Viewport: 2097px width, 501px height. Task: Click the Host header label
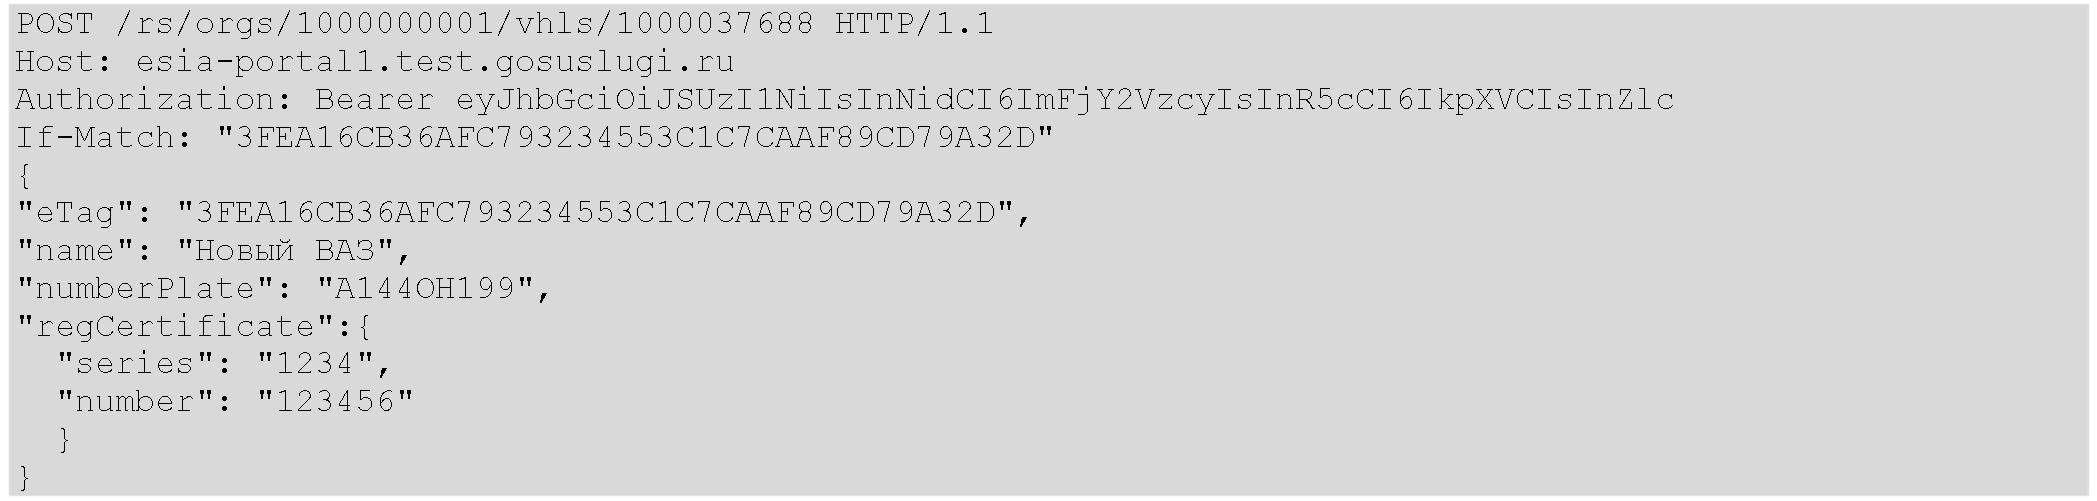(65, 62)
